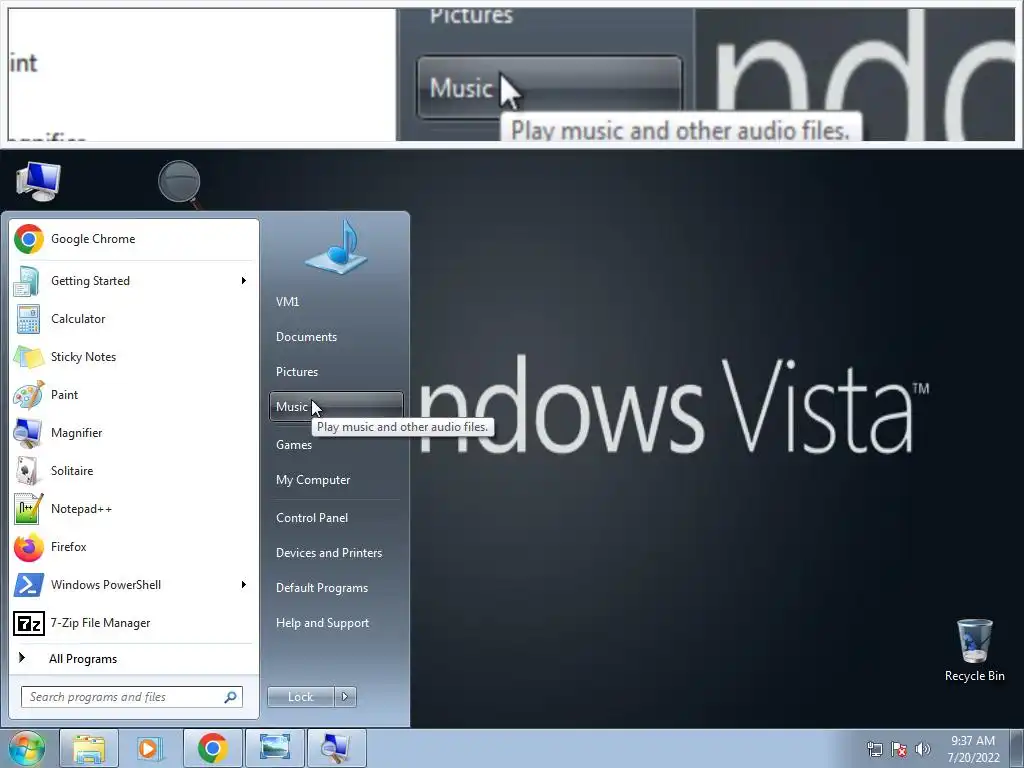Open Windows Explorer from taskbar
Image resolution: width=1024 pixels, height=768 pixels.
(89, 748)
